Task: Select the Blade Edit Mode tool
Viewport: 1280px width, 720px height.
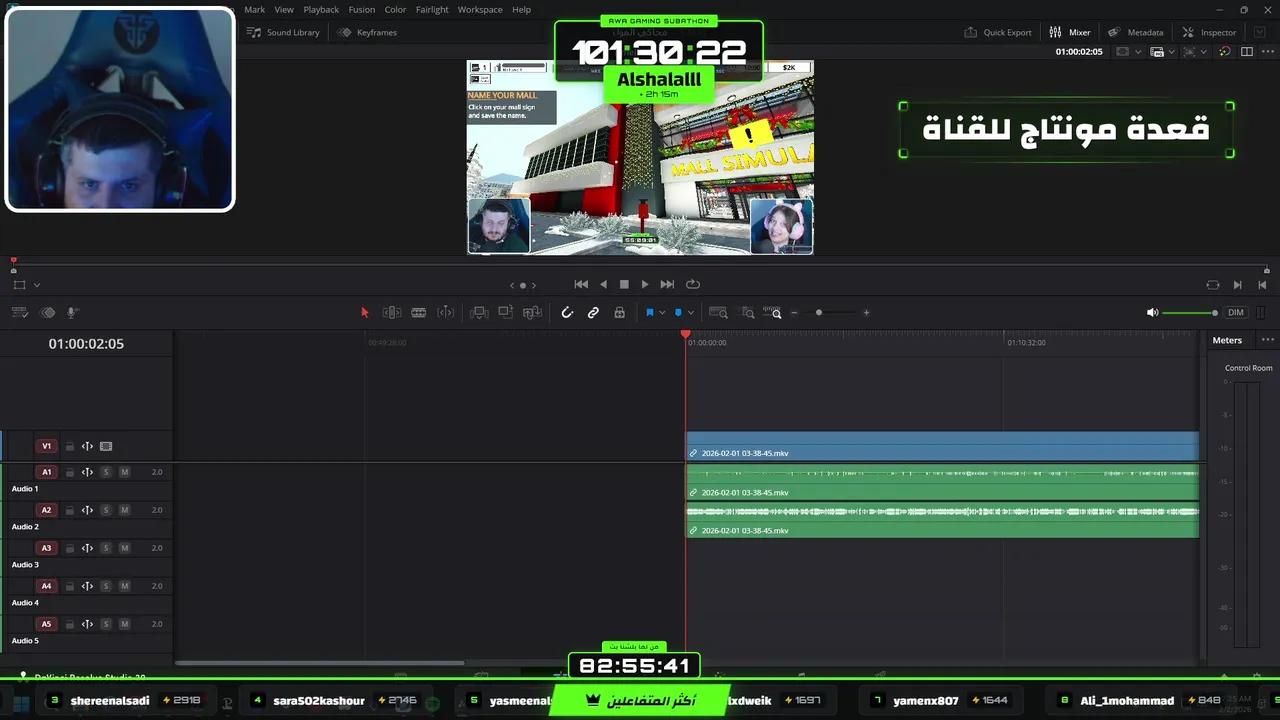Action: 446,313
